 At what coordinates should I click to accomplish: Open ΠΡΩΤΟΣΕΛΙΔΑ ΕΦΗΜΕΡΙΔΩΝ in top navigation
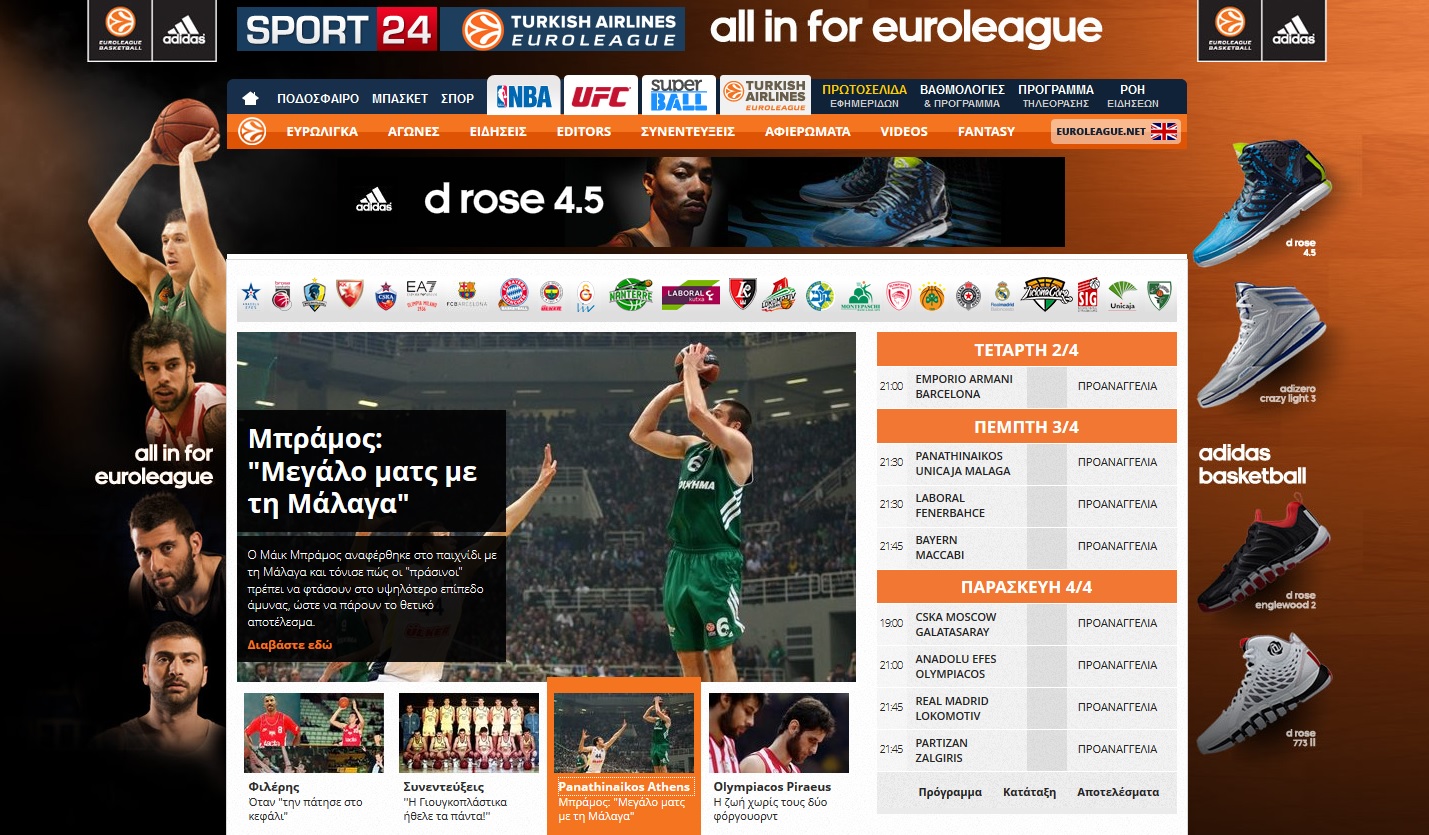click(x=864, y=96)
